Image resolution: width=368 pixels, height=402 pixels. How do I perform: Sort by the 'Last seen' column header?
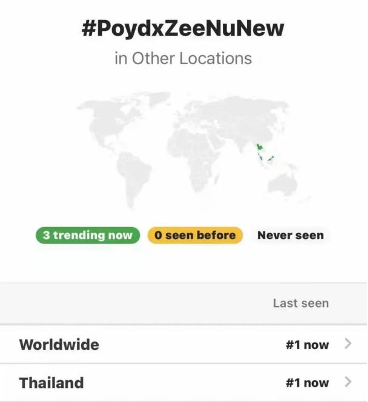(301, 303)
